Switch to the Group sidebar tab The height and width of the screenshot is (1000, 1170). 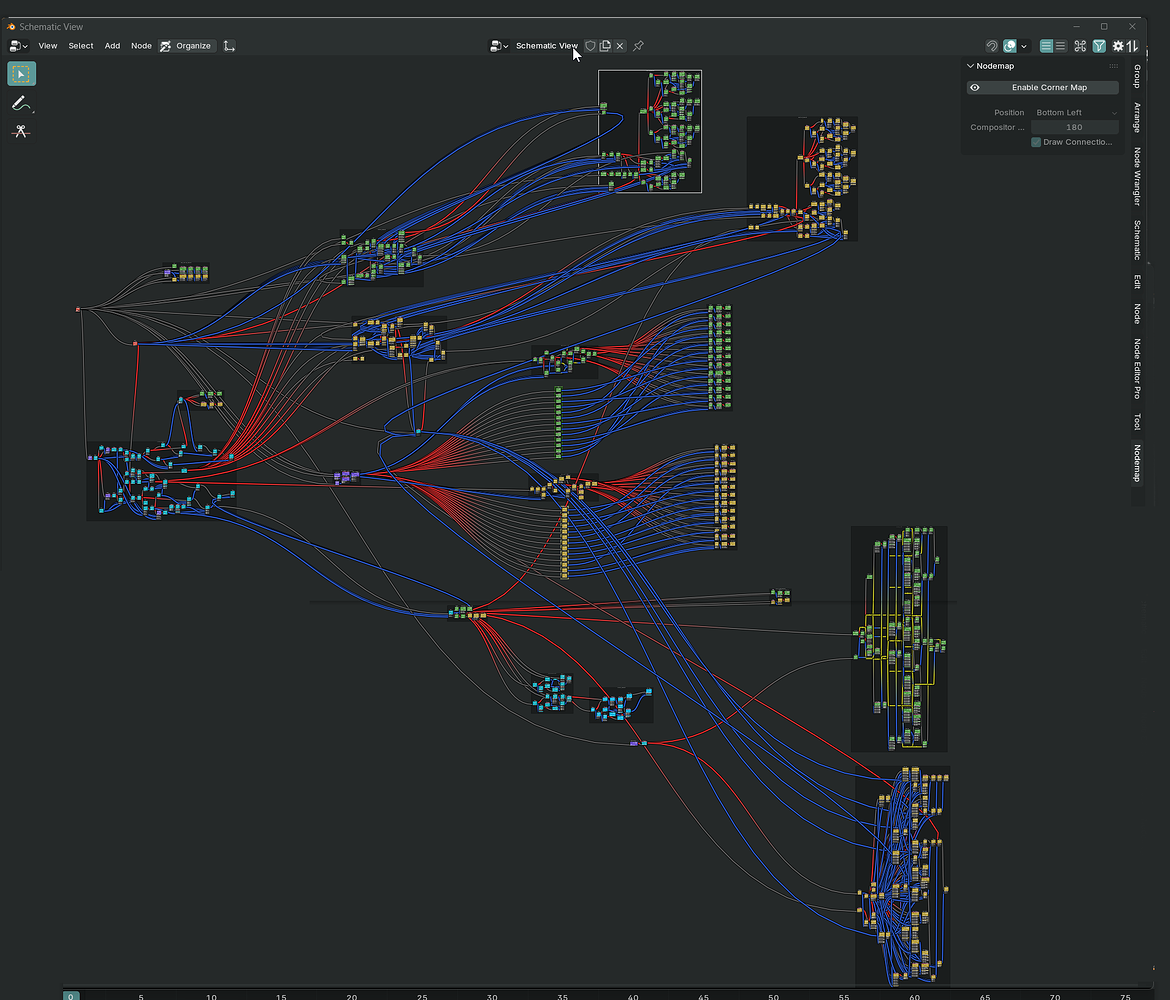pyautogui.click(x=1137, y=76)
